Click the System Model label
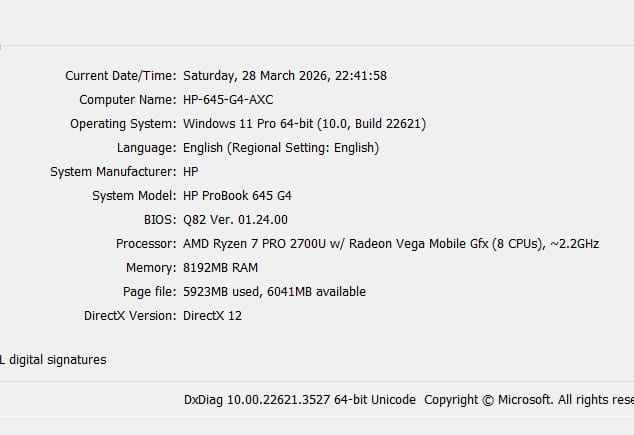Image resolution: width=634 pixels, height=435 pixels. click(134, 196)
